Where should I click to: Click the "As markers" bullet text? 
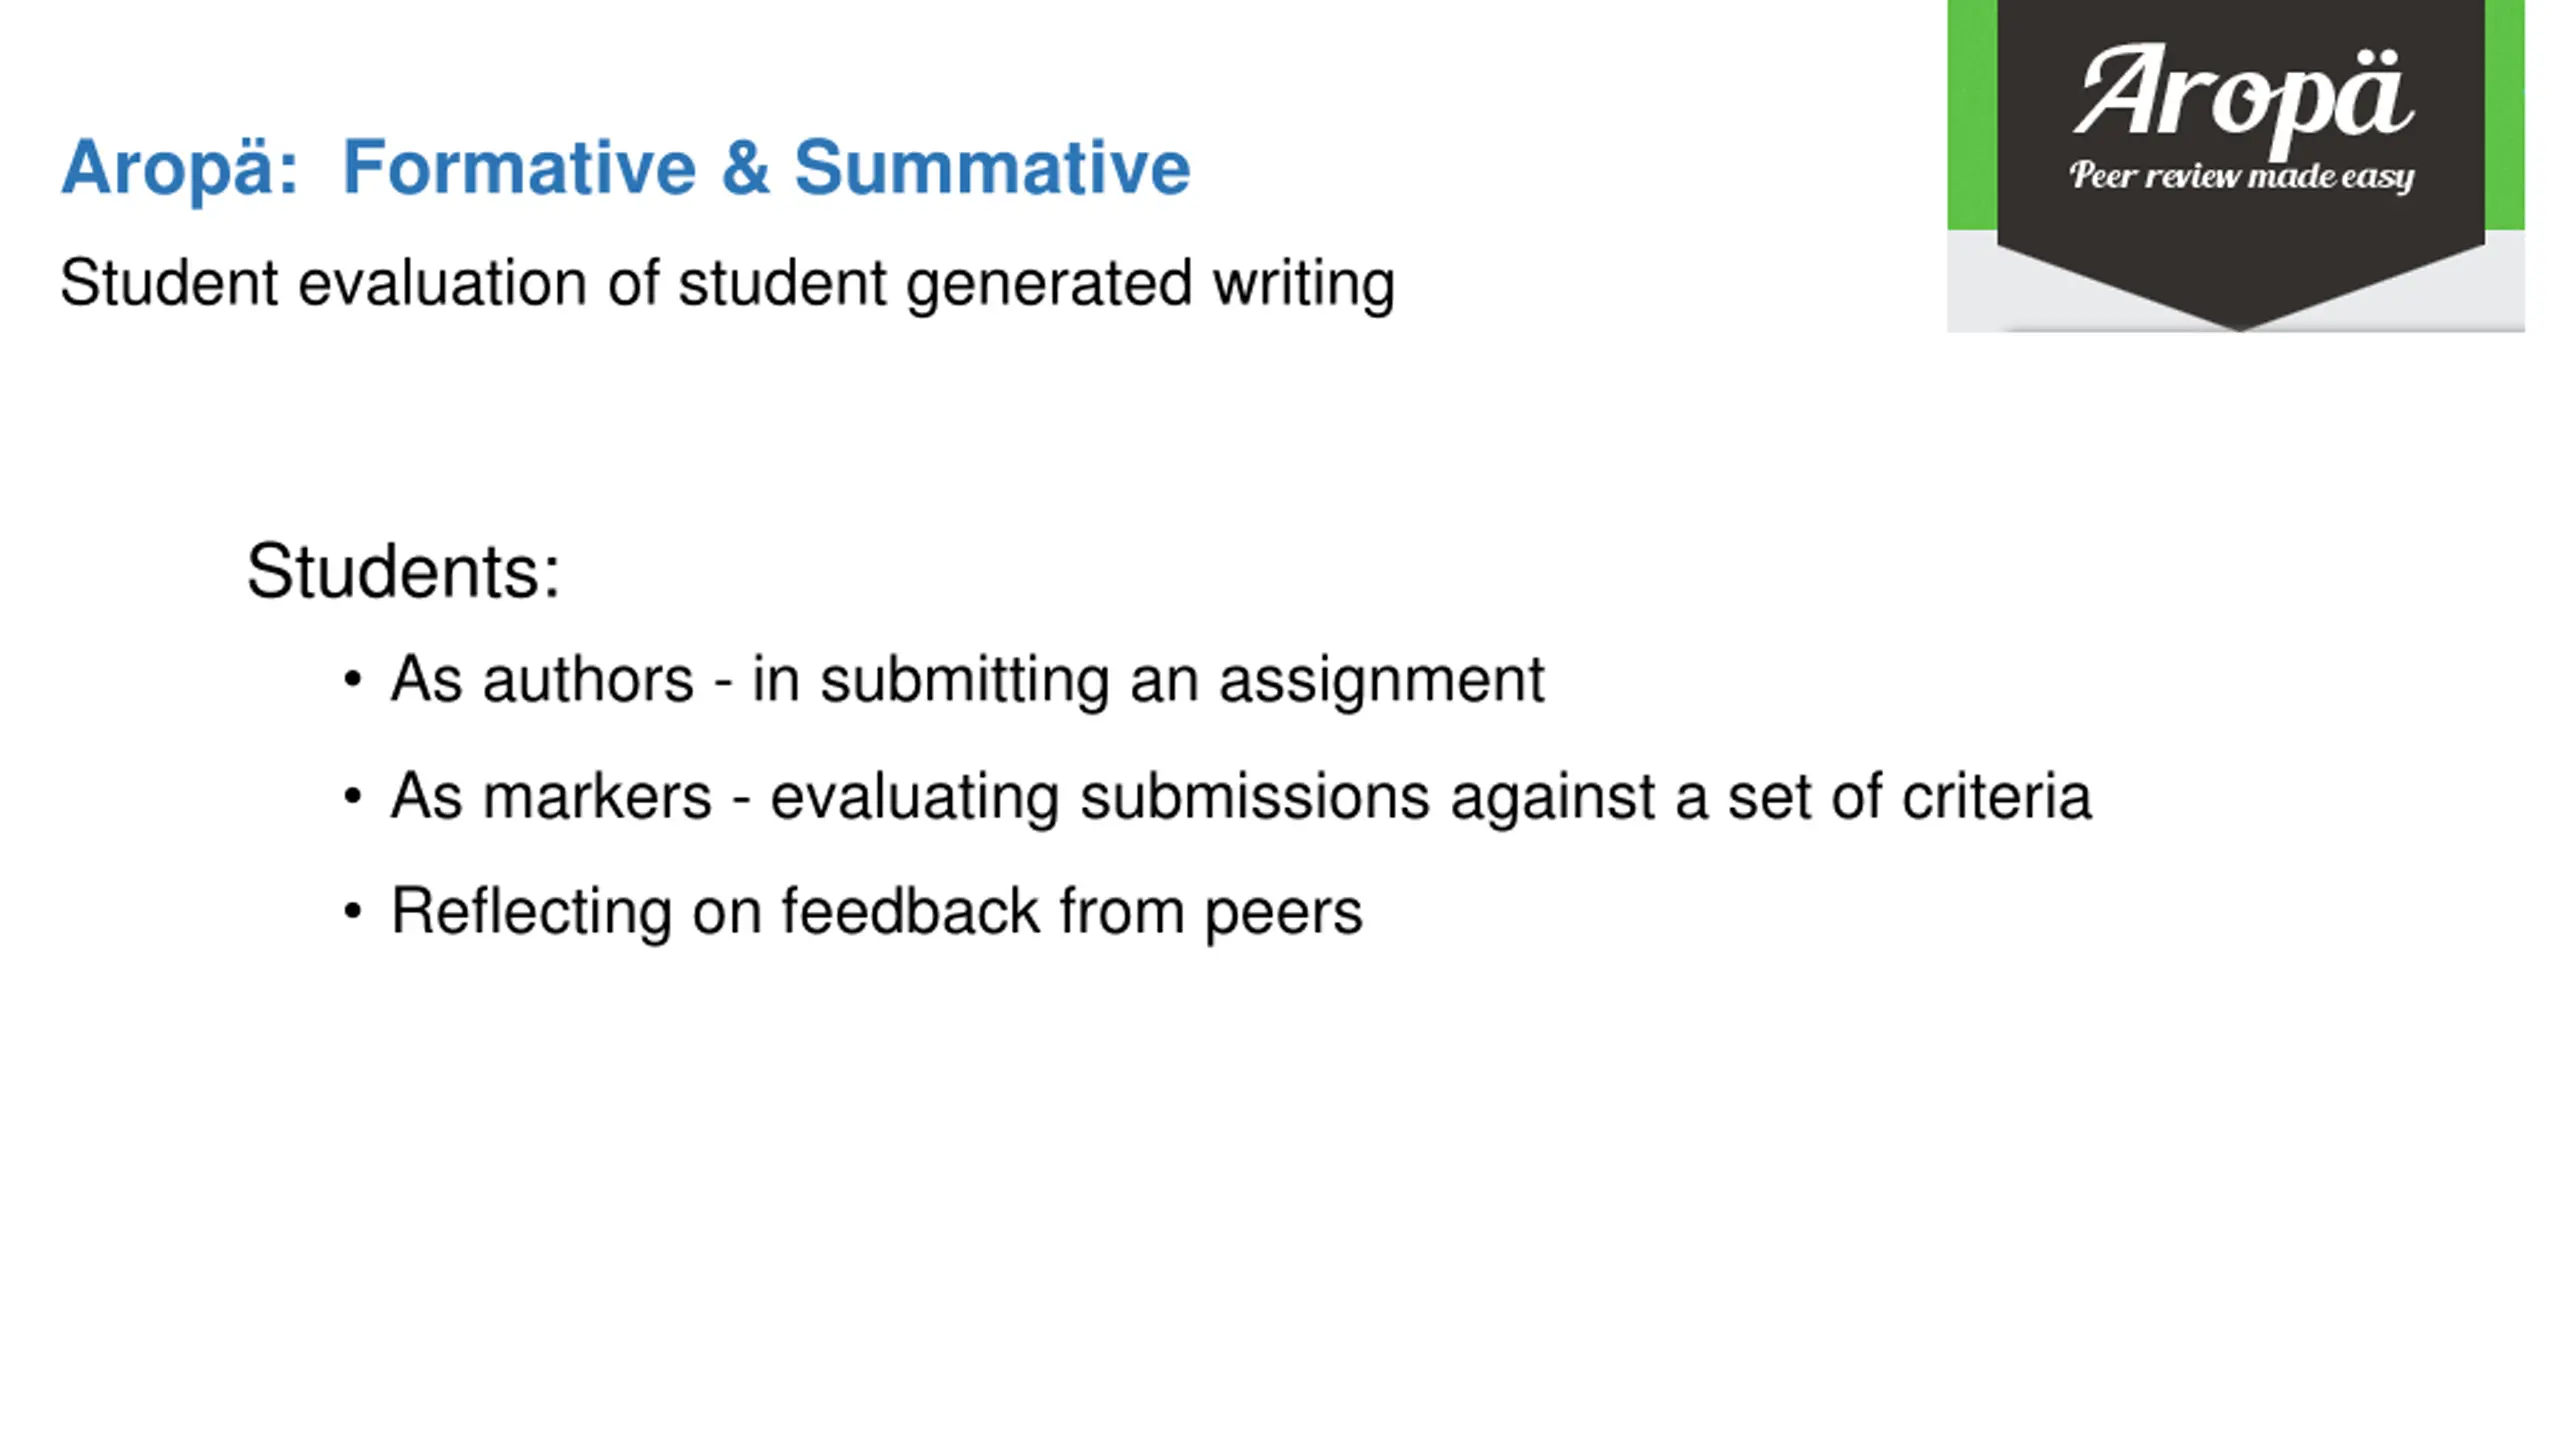(551, 797)
